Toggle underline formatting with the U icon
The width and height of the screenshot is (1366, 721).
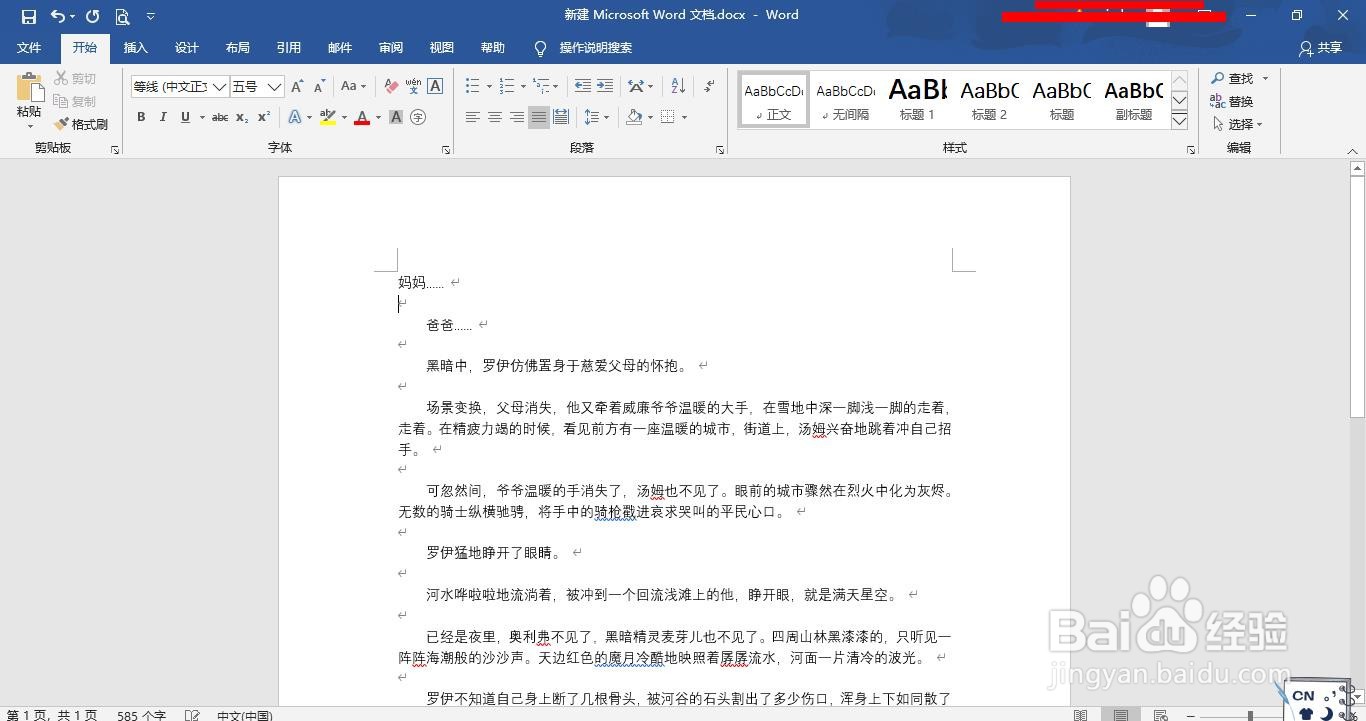[185, 117]
